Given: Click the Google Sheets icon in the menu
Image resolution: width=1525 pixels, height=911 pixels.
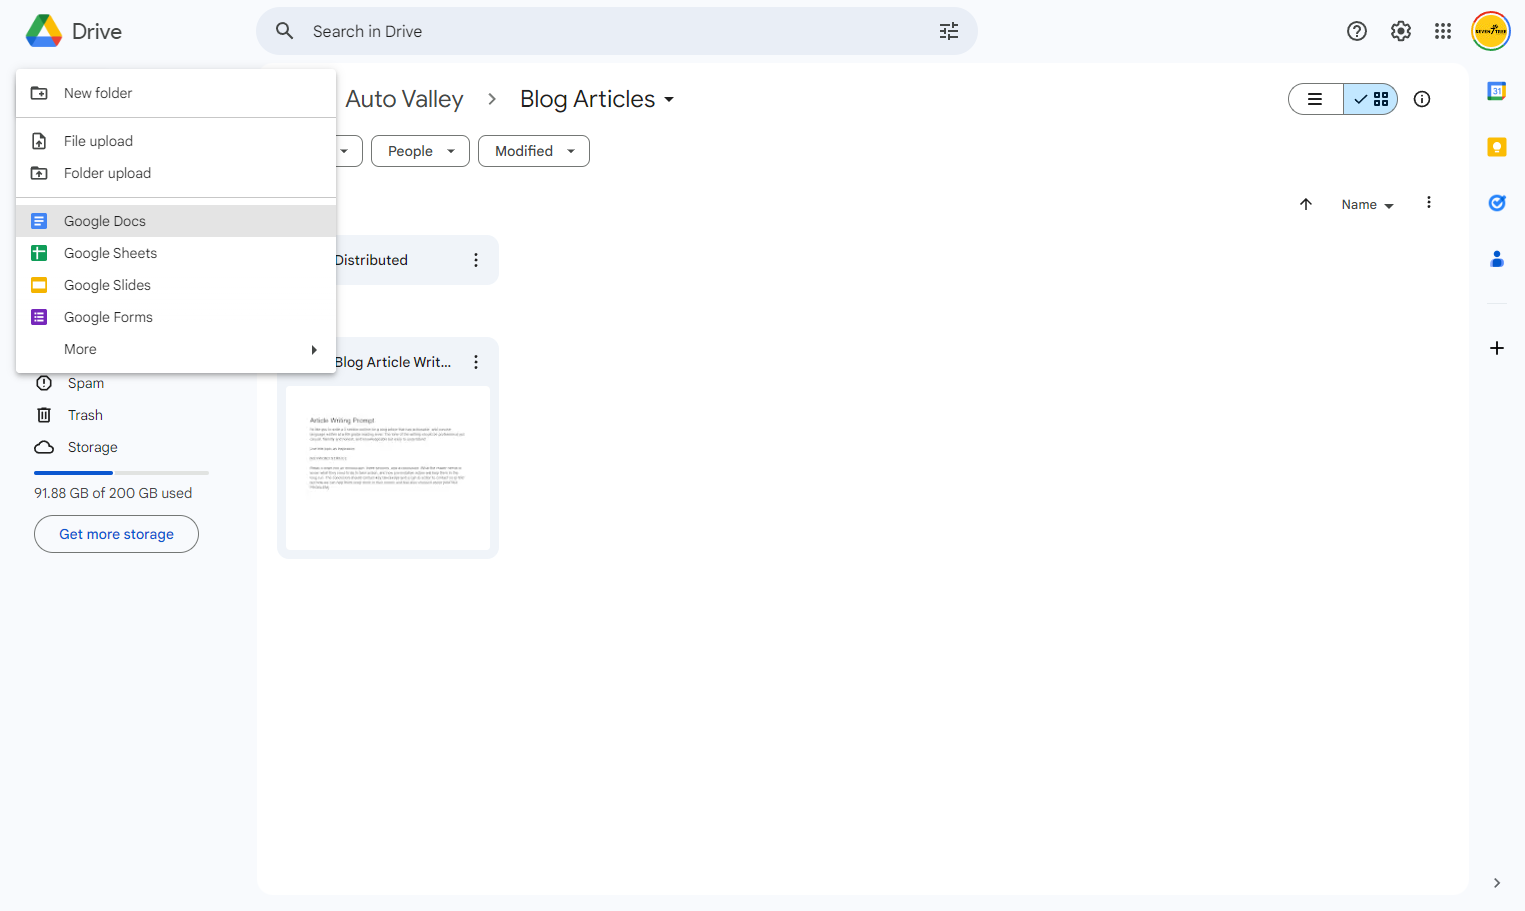Looking at the screenshot, I should [x=39, y=253].
